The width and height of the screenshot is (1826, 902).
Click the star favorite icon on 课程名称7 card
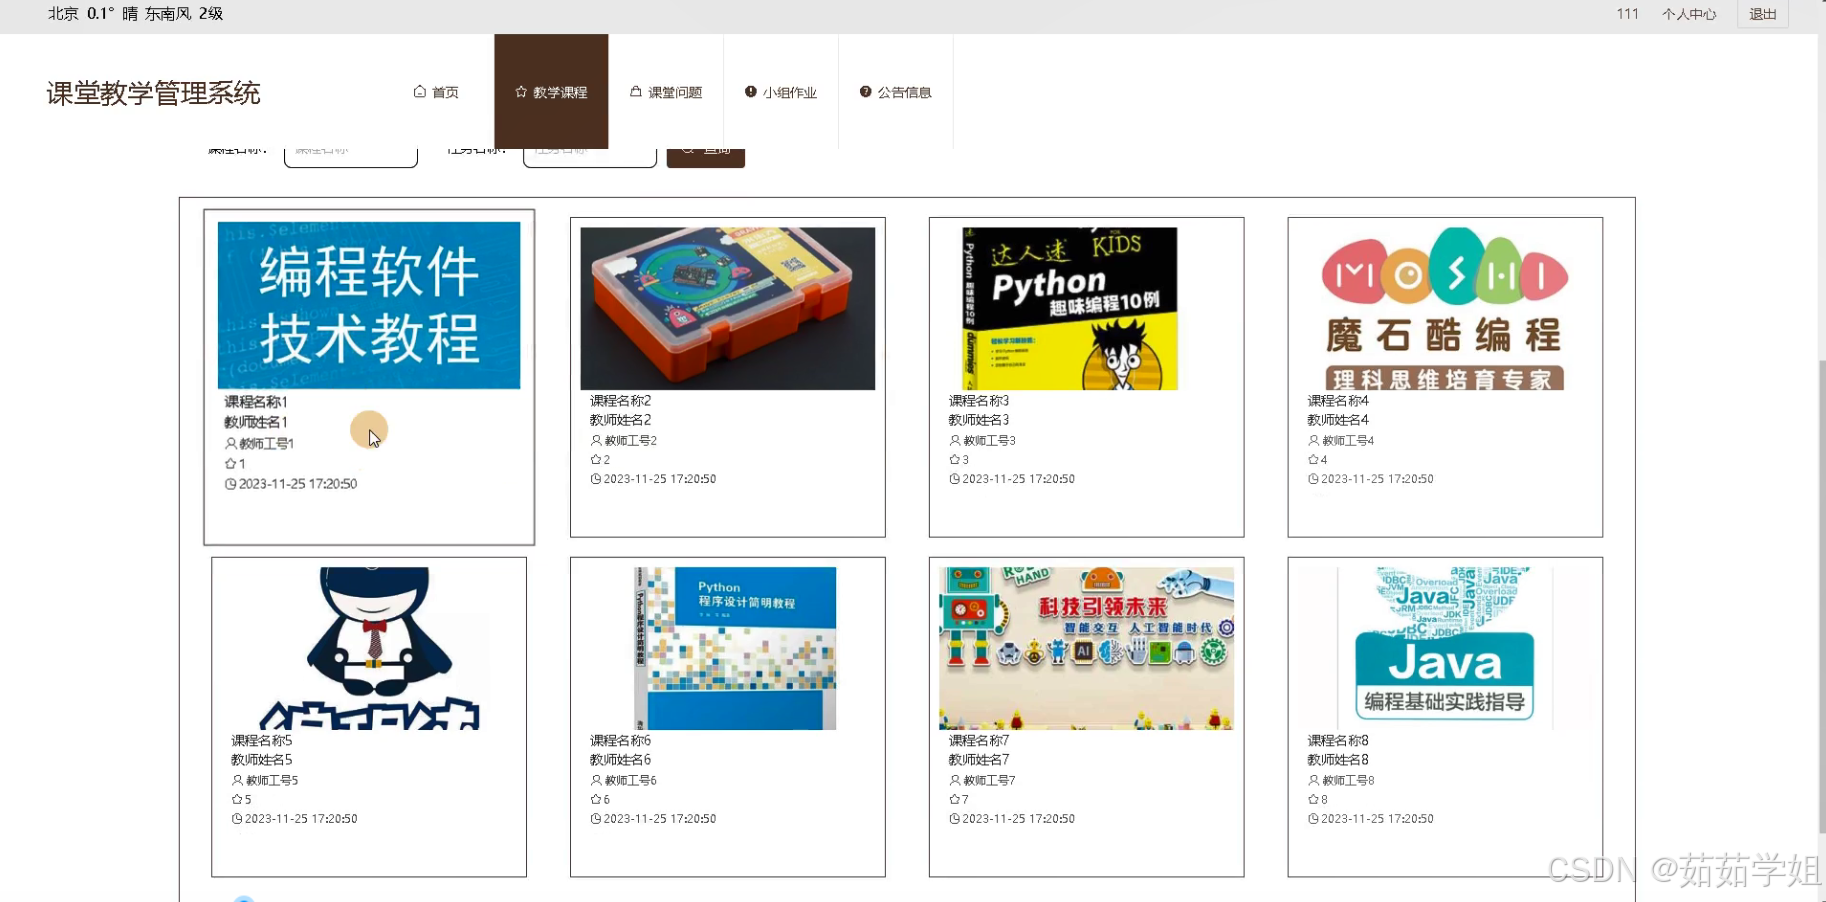pos(955,799)
